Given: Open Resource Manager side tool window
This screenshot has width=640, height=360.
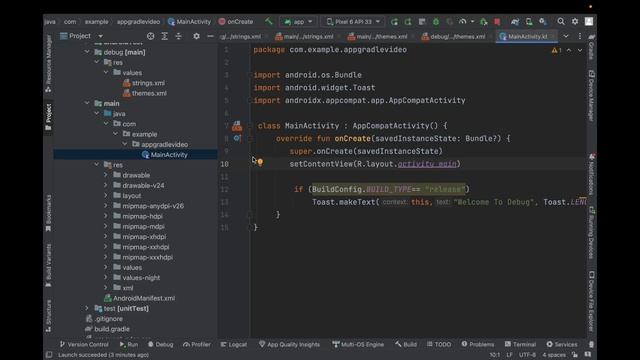Looking at the screenshot, I should tap(49, 63).
